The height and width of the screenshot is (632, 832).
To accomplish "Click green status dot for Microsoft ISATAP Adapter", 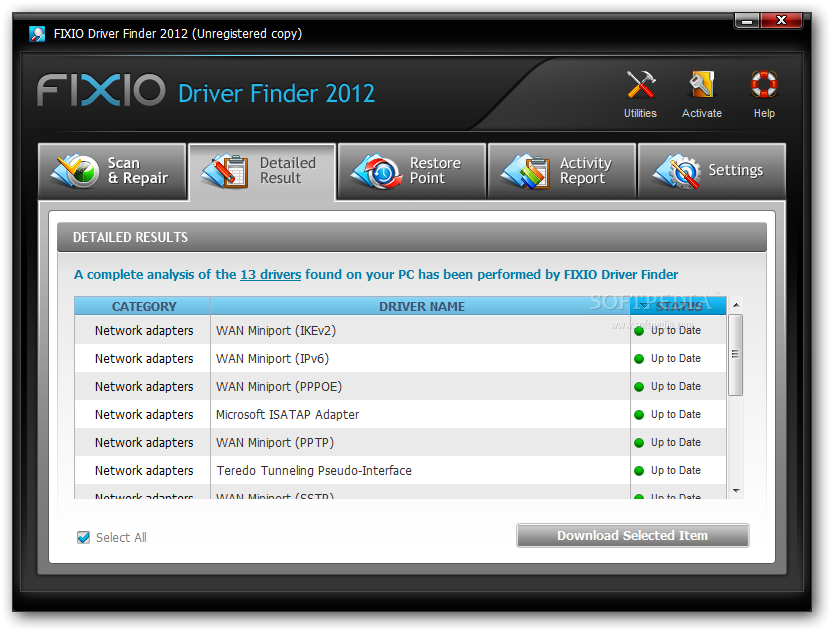I will pos(639,415).
